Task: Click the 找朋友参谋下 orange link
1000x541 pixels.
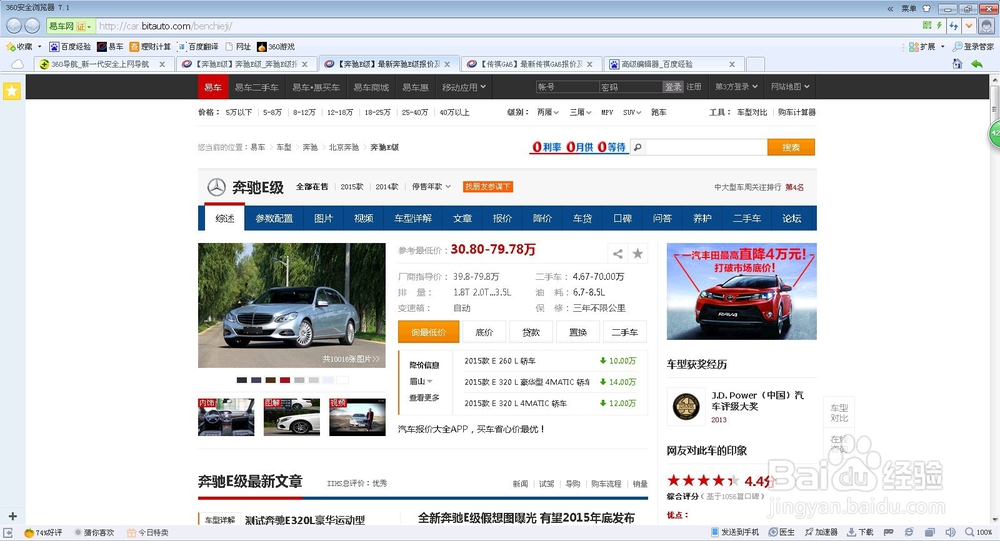Action: [488, 187]
